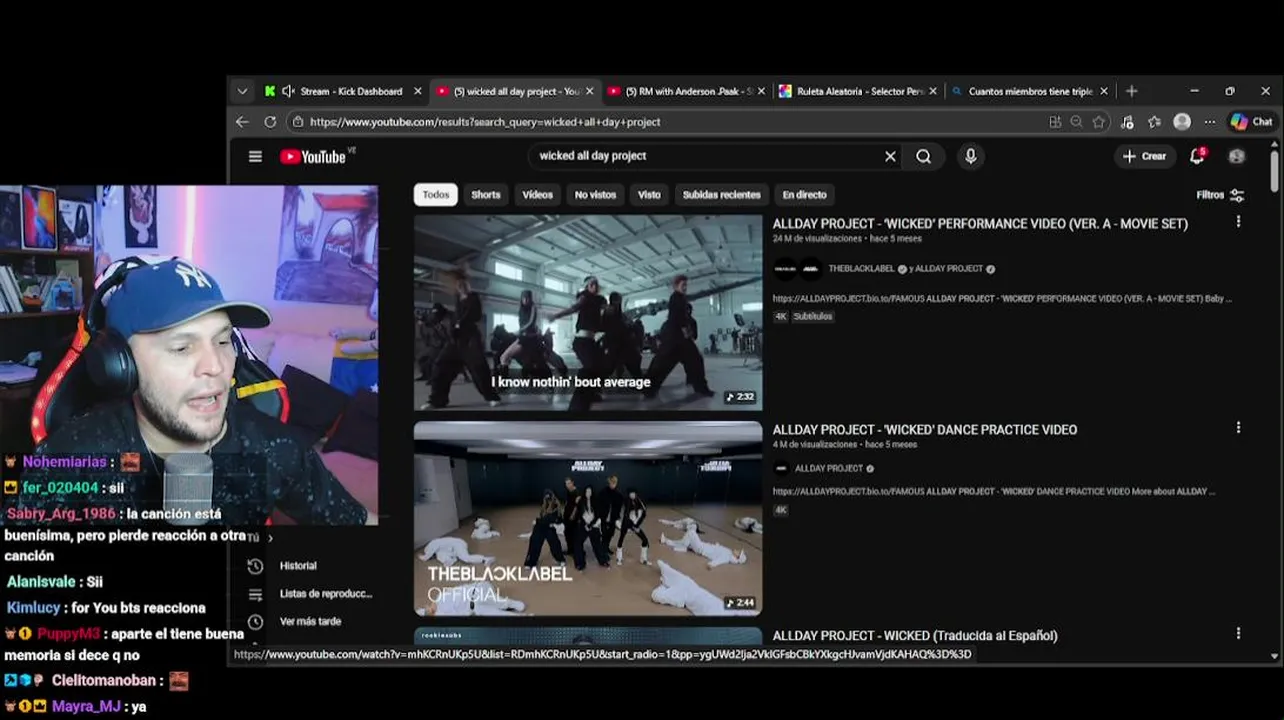The image size is (1284, 720).
Task: Open the app/reader icon in address bar
Action: click(x=1055, y=122)
